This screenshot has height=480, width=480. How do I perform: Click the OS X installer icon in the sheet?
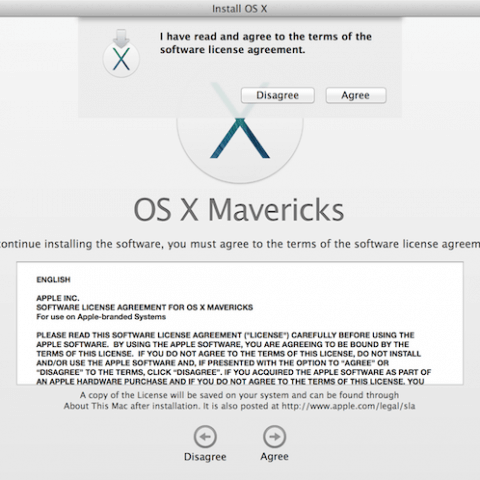pyautogui.click(x=121, y=53)
